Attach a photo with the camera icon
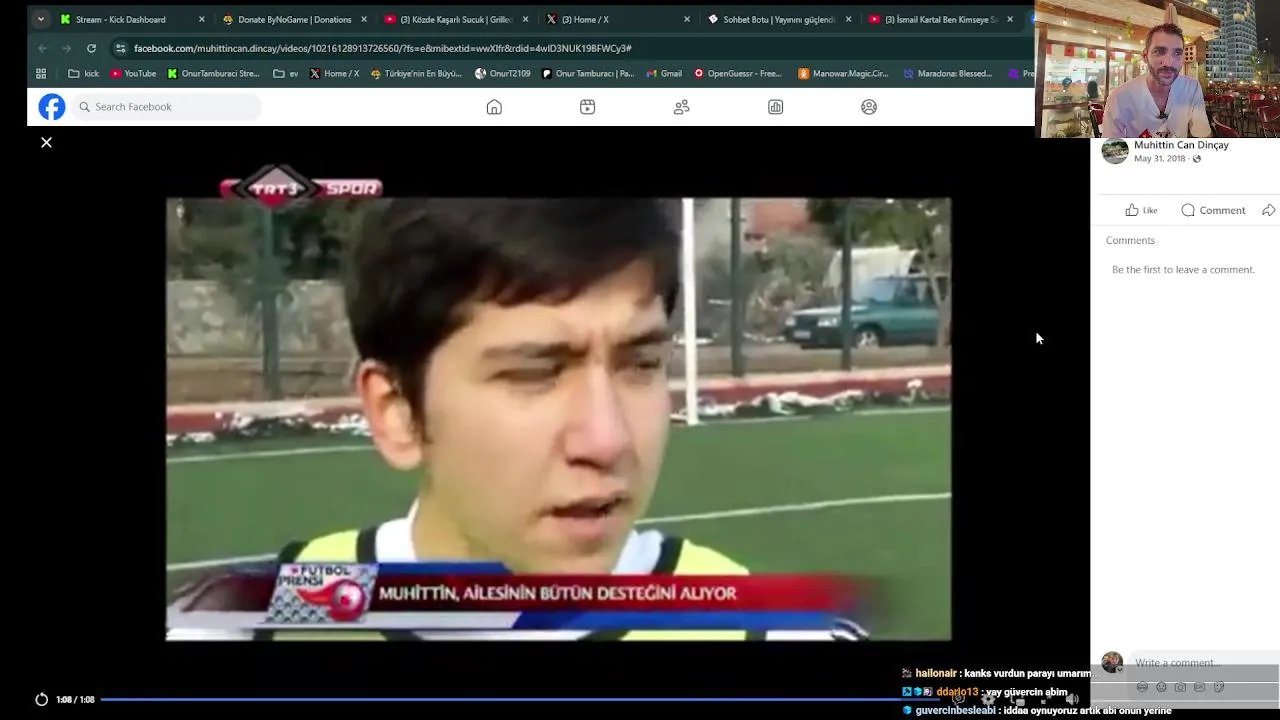 (1180, 687)
